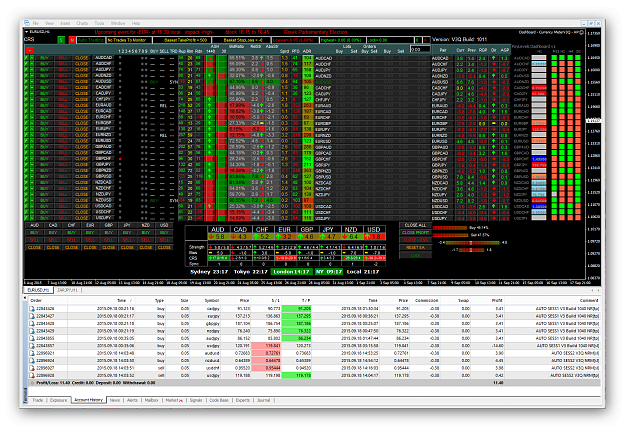Open the Window menu
625x428 pixels.
coord(118,23)
